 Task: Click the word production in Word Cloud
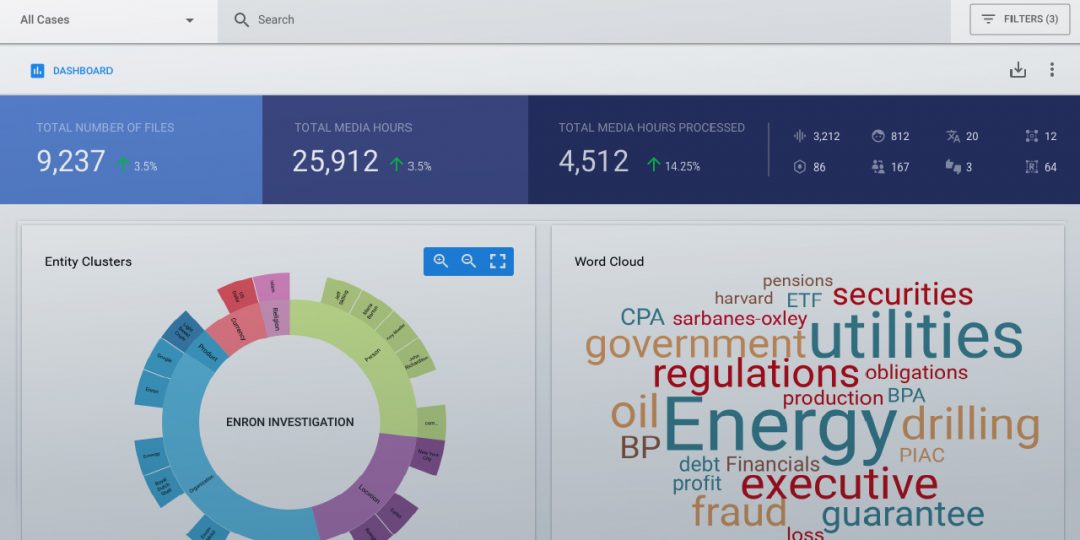(x=833, y=398)
